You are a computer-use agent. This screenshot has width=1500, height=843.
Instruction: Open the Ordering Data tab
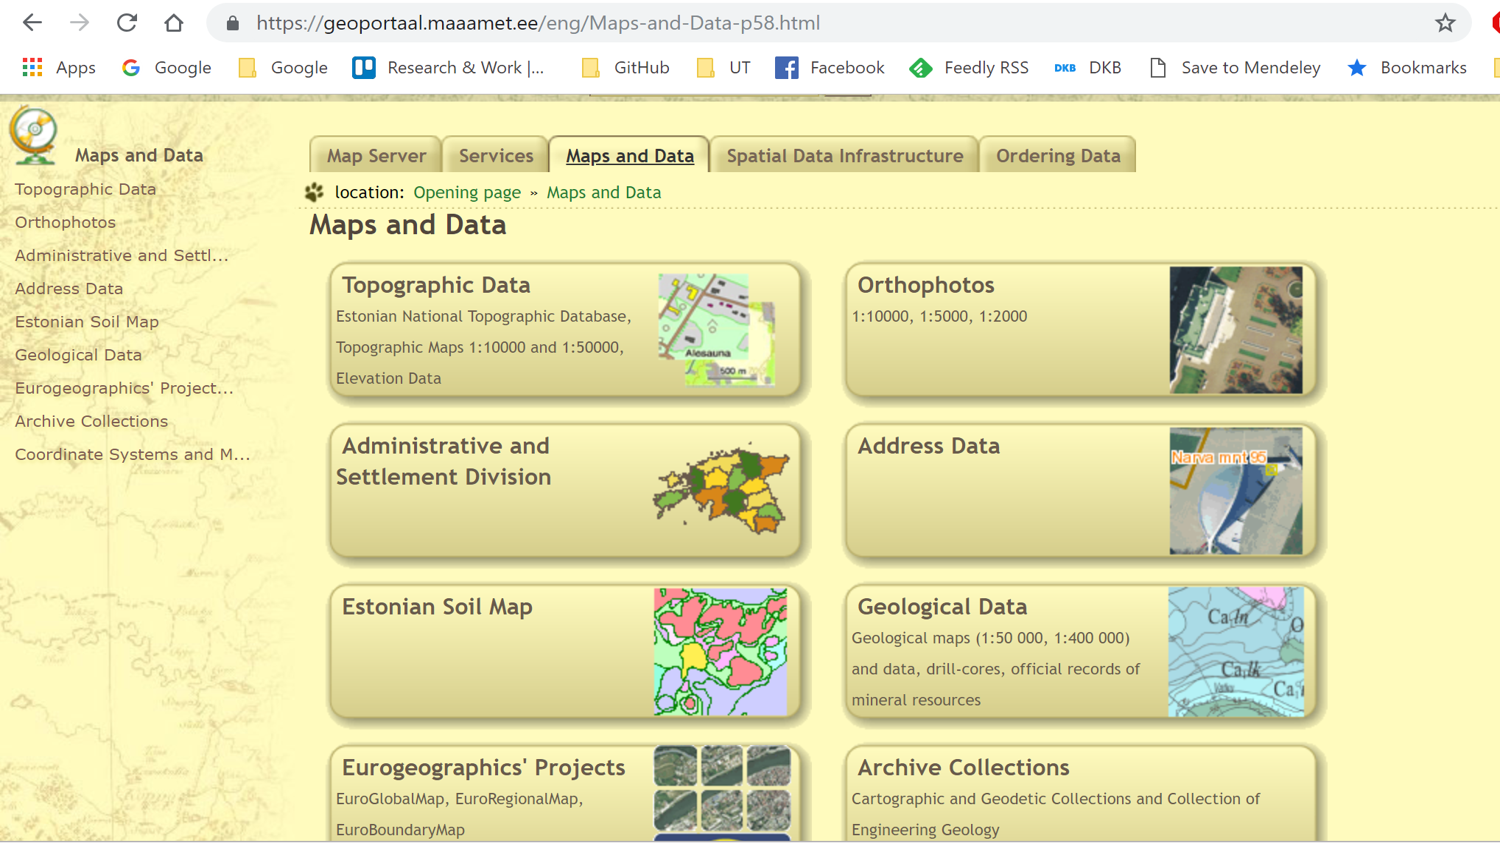(x=1057, y=156)
